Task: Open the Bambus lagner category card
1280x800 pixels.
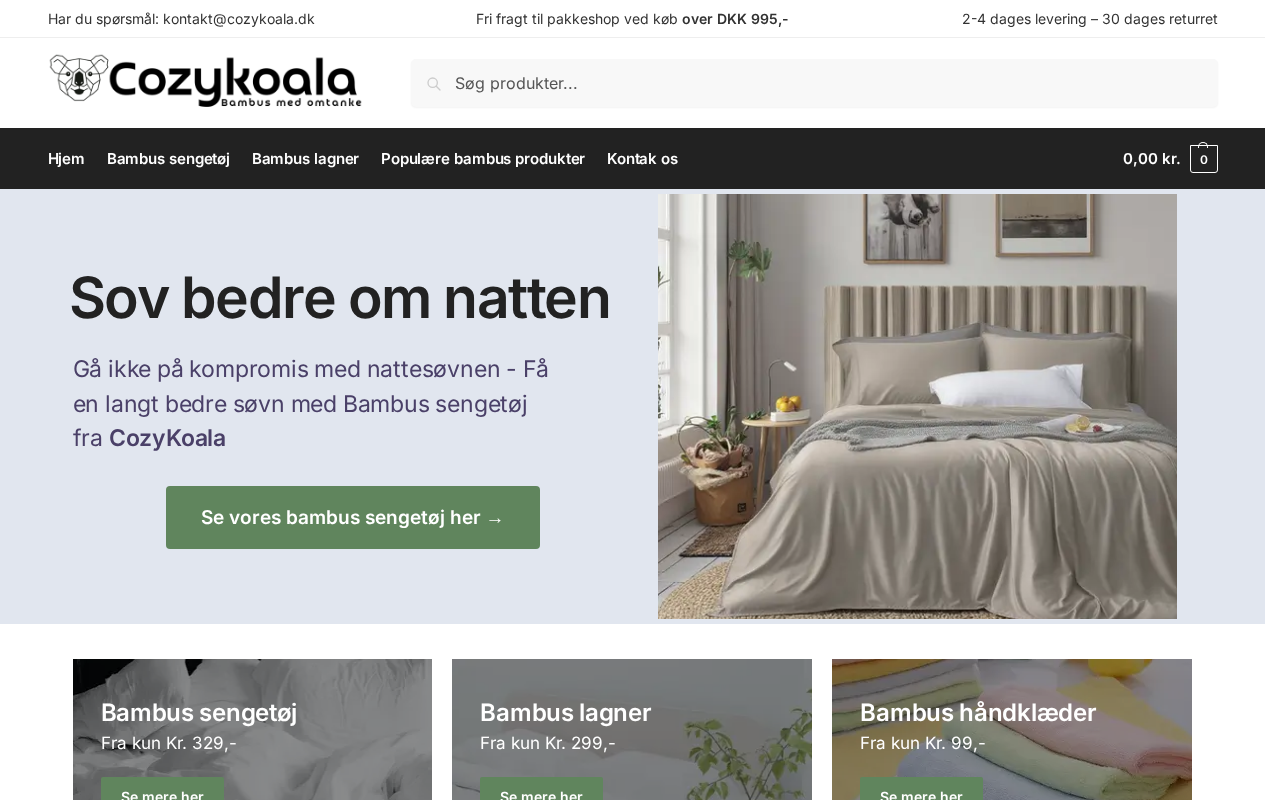Action: coord(632,729)
